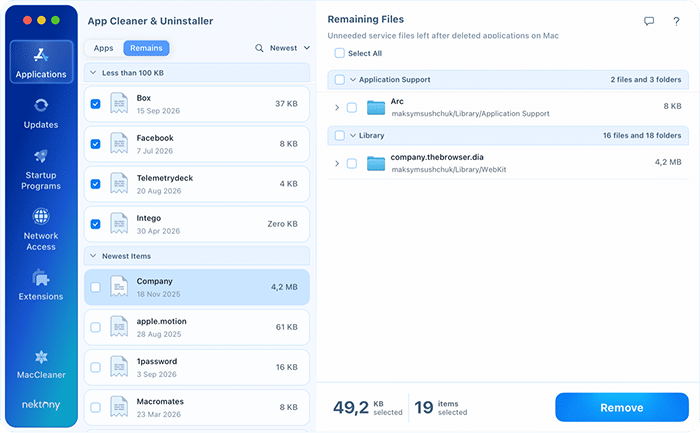The width and height of the screenshot is (700, 433).
Task: Uncheck the Intego checkbox
Action: coord(96,224)
